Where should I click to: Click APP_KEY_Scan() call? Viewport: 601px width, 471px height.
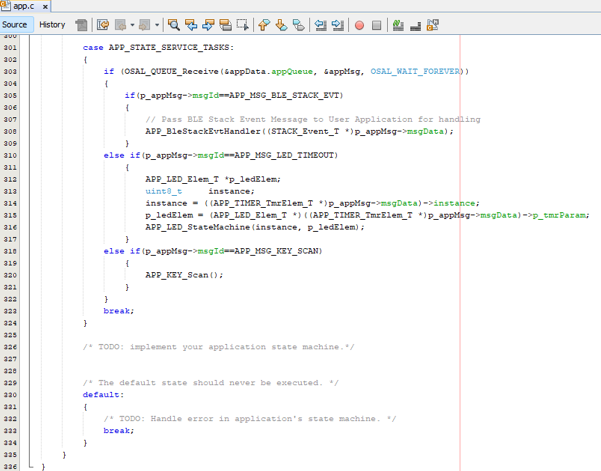pos(184,275)
